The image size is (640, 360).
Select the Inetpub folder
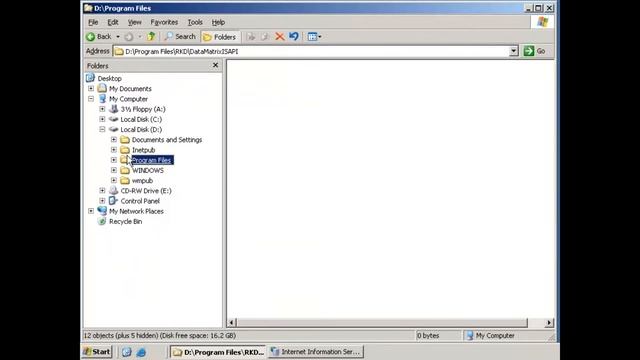(143, 150)
